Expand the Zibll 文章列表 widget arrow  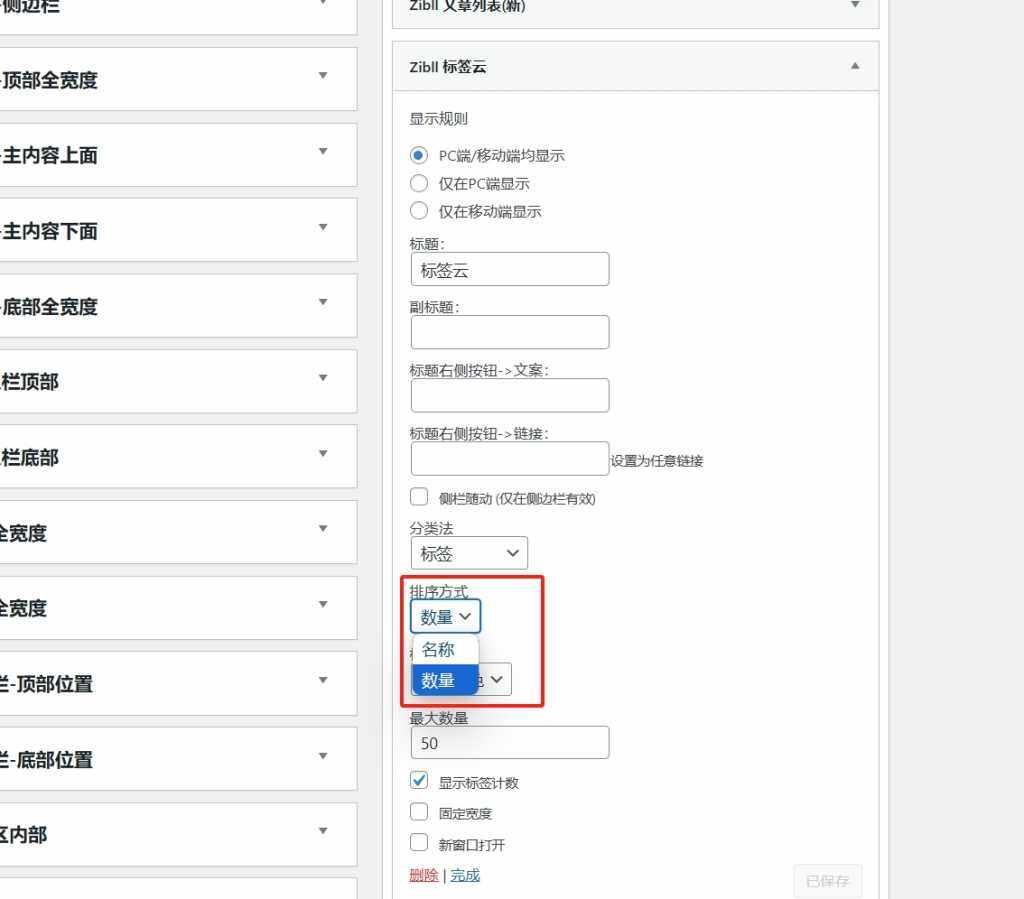[855, 5]
